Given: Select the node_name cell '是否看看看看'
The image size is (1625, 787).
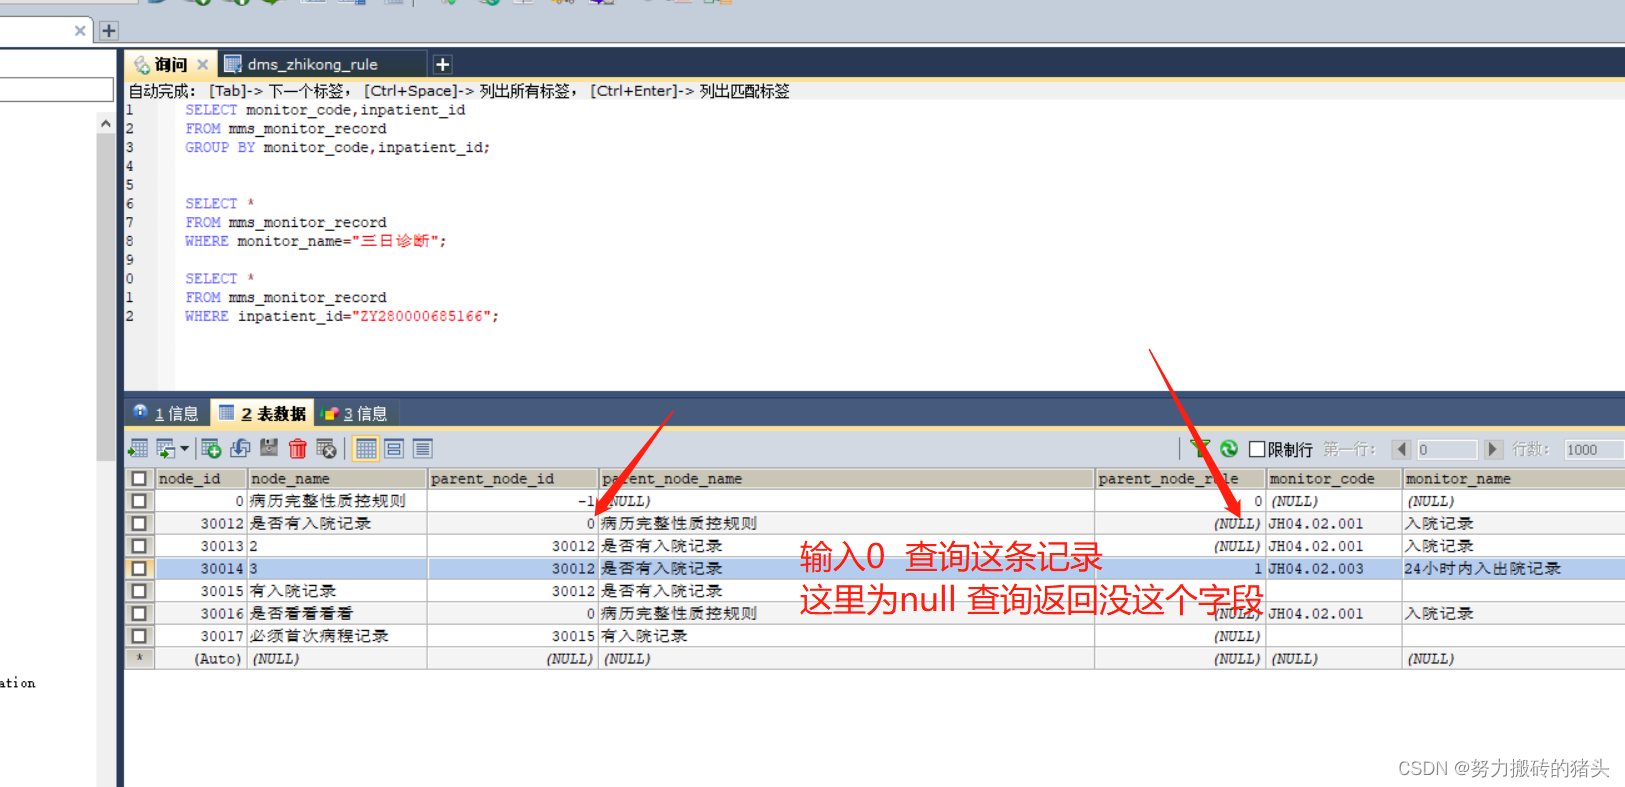Looking at the screenshot, I should [337, 613].
